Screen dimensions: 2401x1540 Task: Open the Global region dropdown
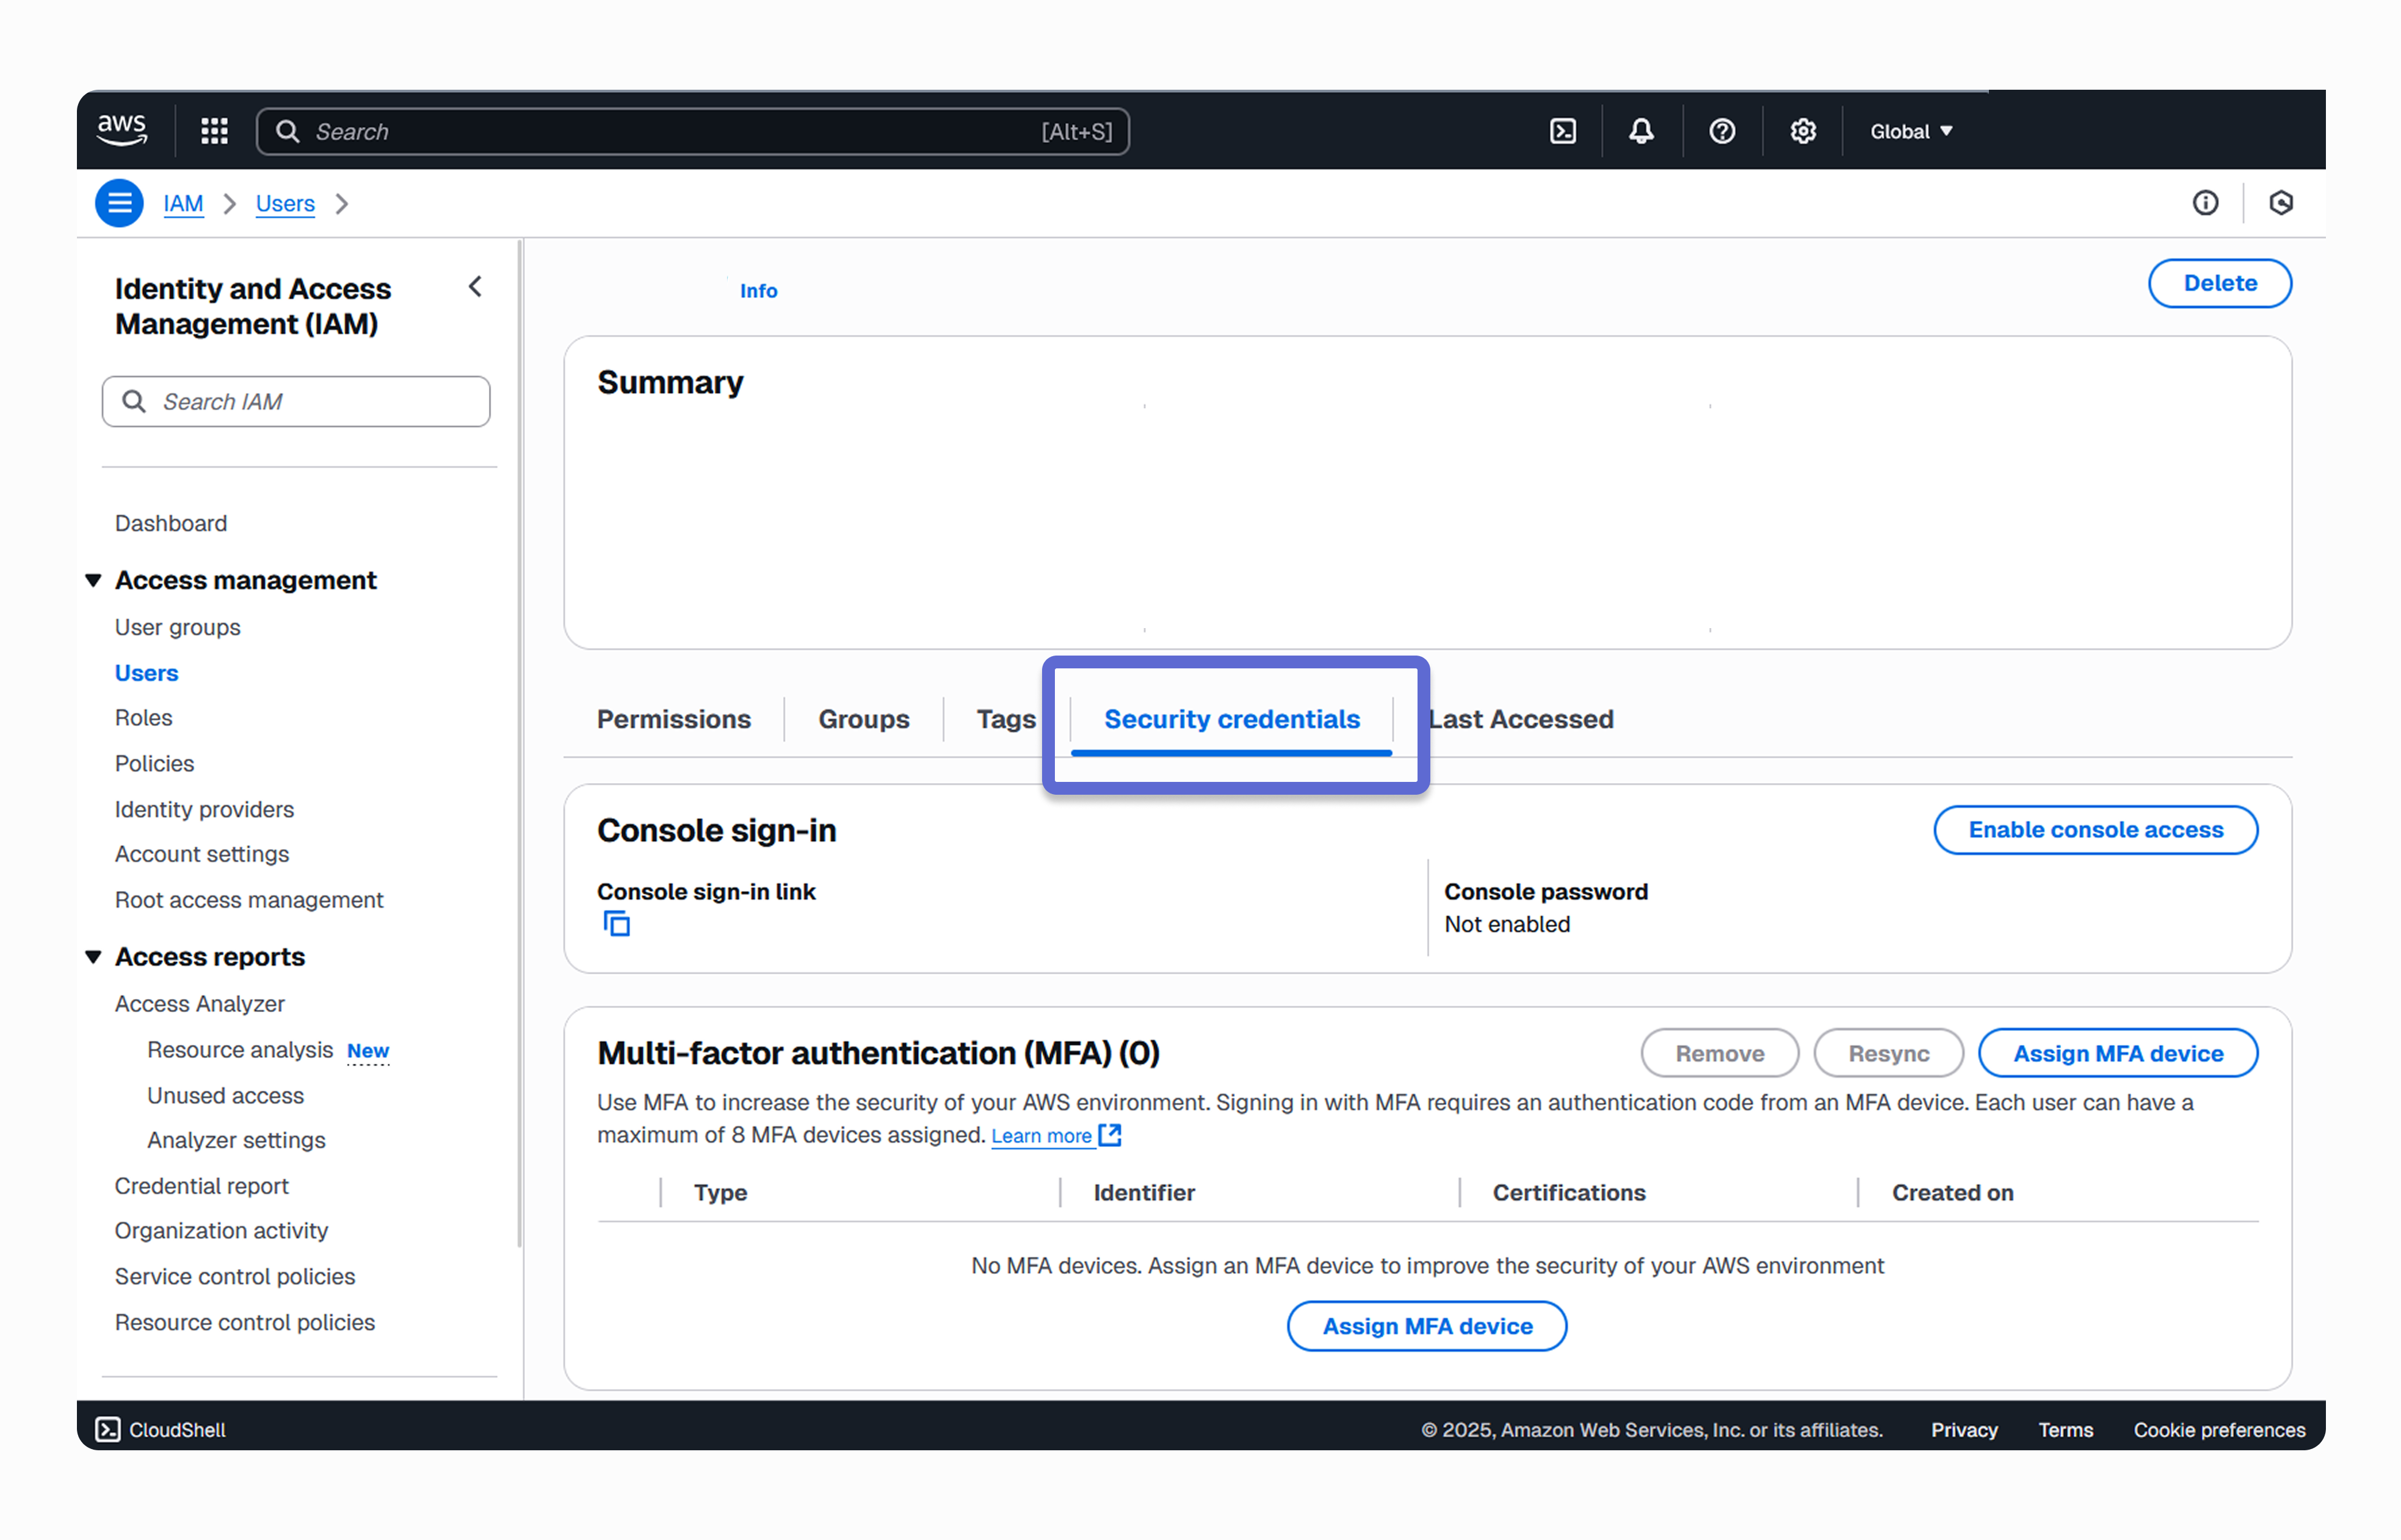click(x=1911, y=131)
